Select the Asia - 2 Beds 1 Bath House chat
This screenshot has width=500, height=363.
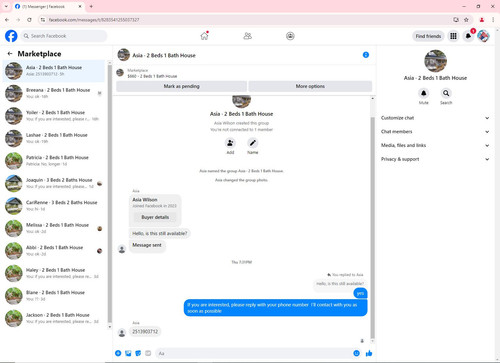[x=54, y=71]
